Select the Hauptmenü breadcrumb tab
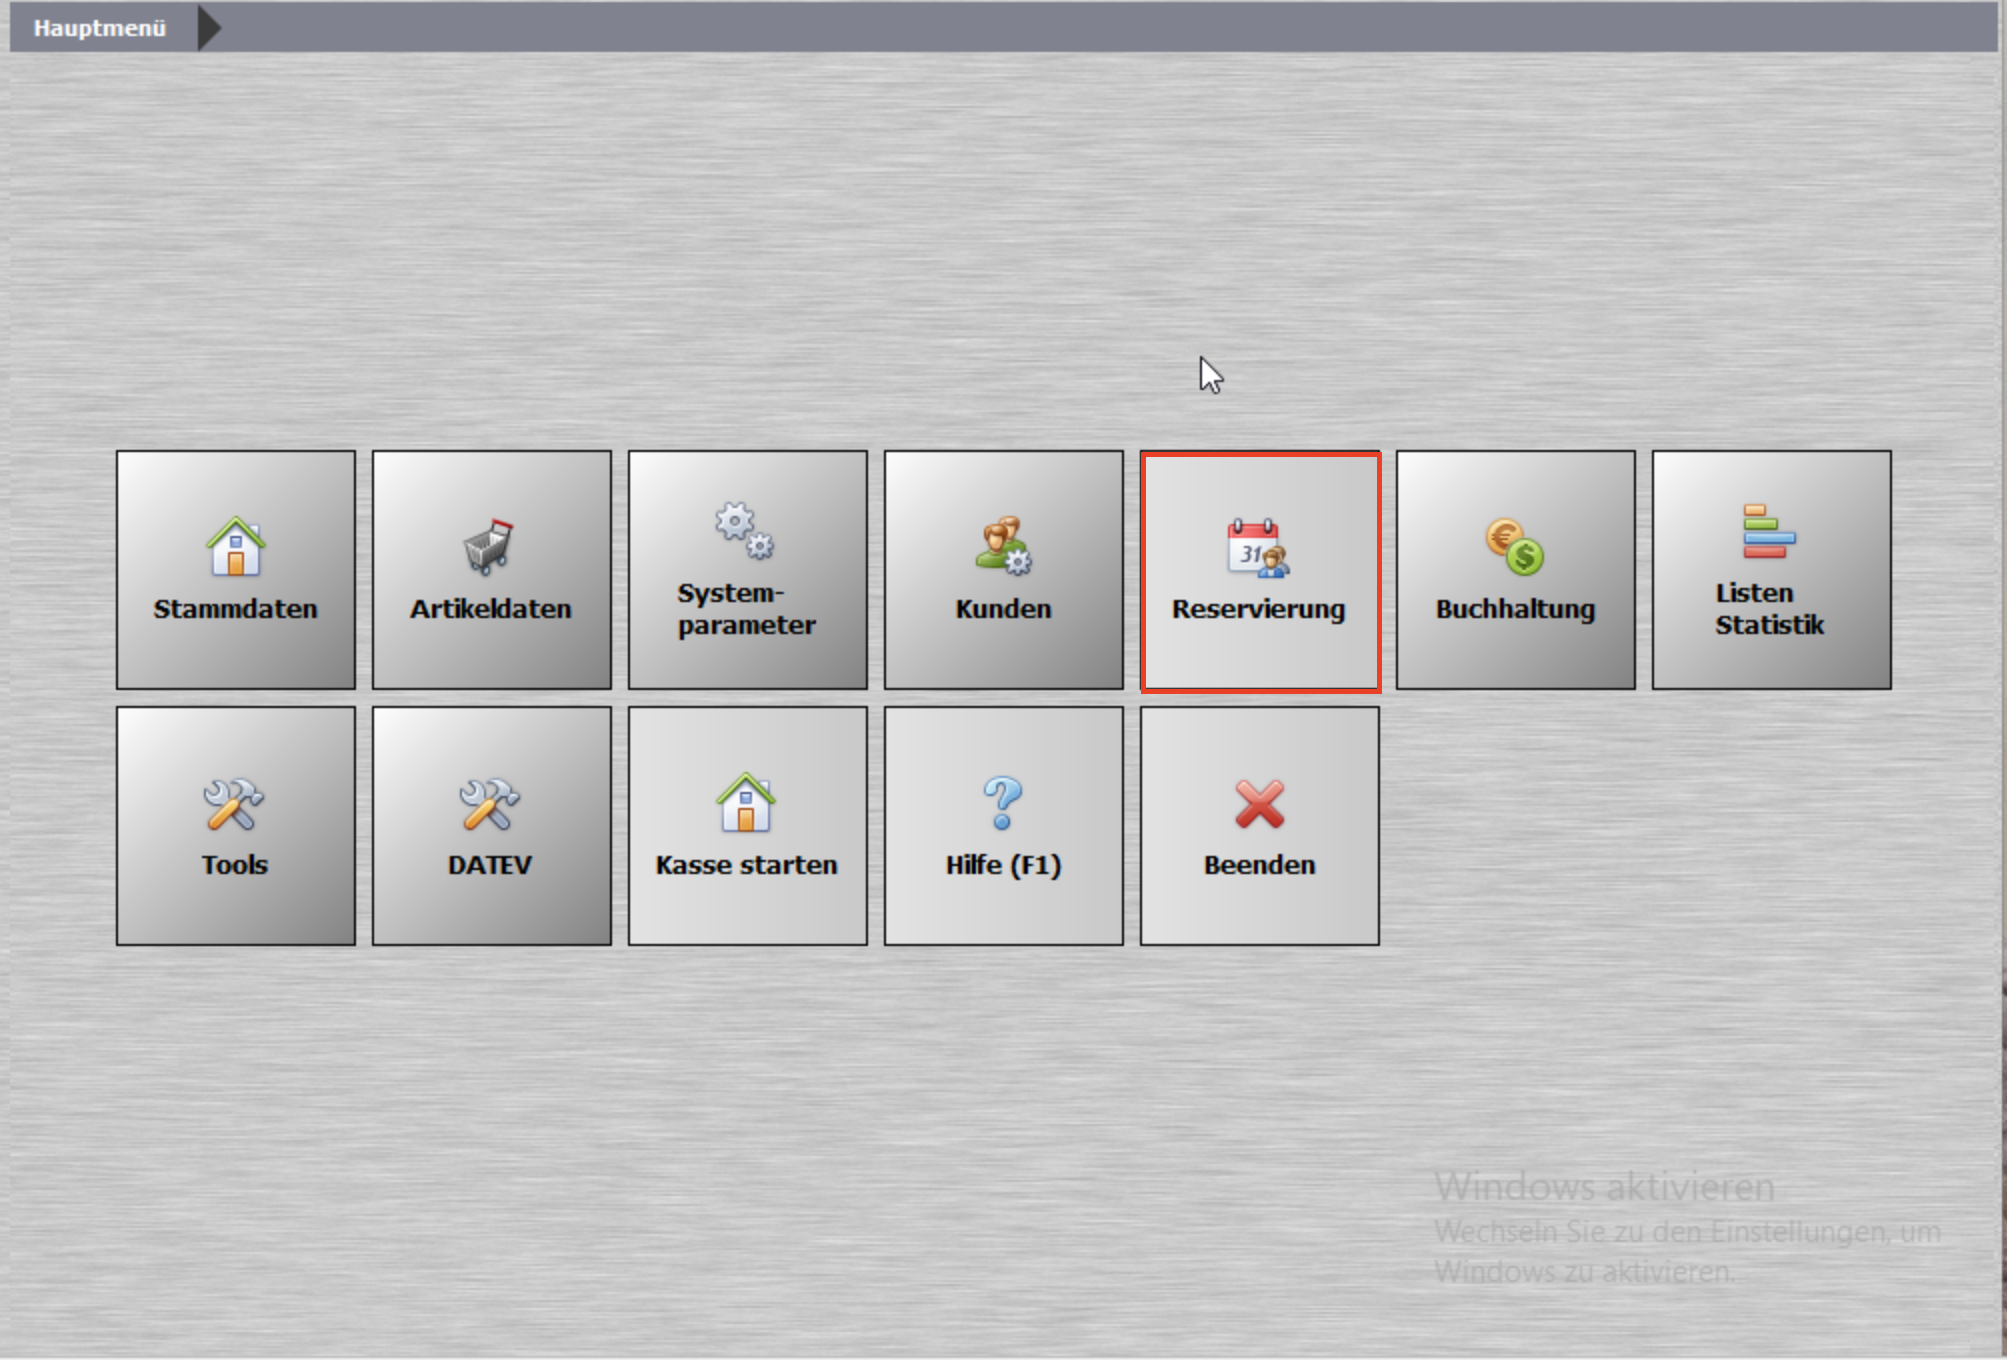The width and height of the screenshot is (2007, 1360). click(100, 28)
